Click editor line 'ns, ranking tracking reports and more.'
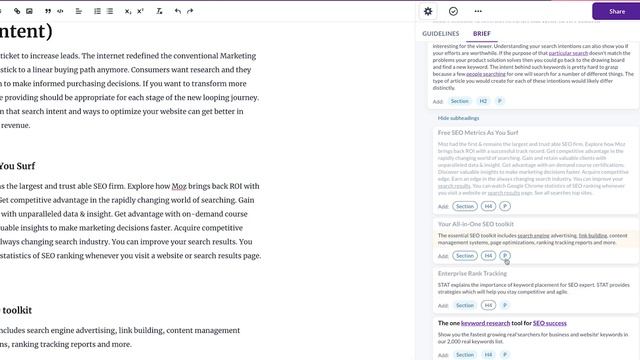640x360 pixels. click(x=66, y=344)
